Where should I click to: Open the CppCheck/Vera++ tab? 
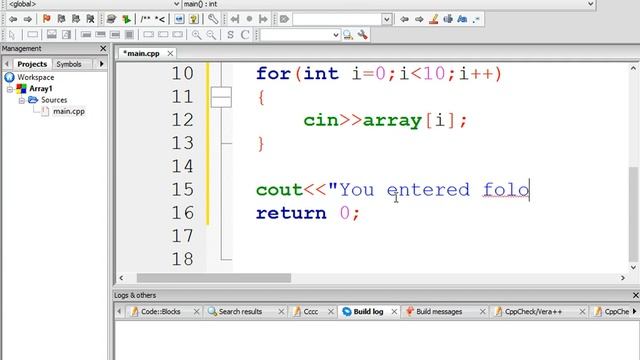pyautogui.click(x=533, y=312)
